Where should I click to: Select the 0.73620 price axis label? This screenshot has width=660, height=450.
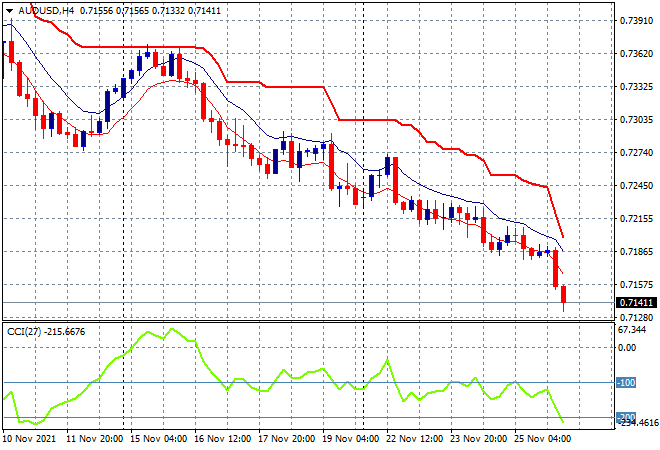click(x=637, y=53)
